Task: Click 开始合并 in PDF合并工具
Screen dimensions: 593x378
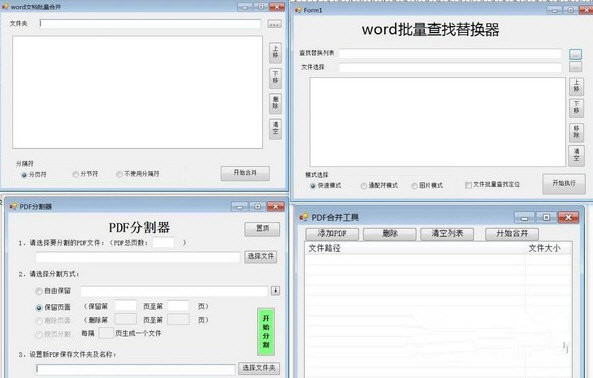Action: 512,234
